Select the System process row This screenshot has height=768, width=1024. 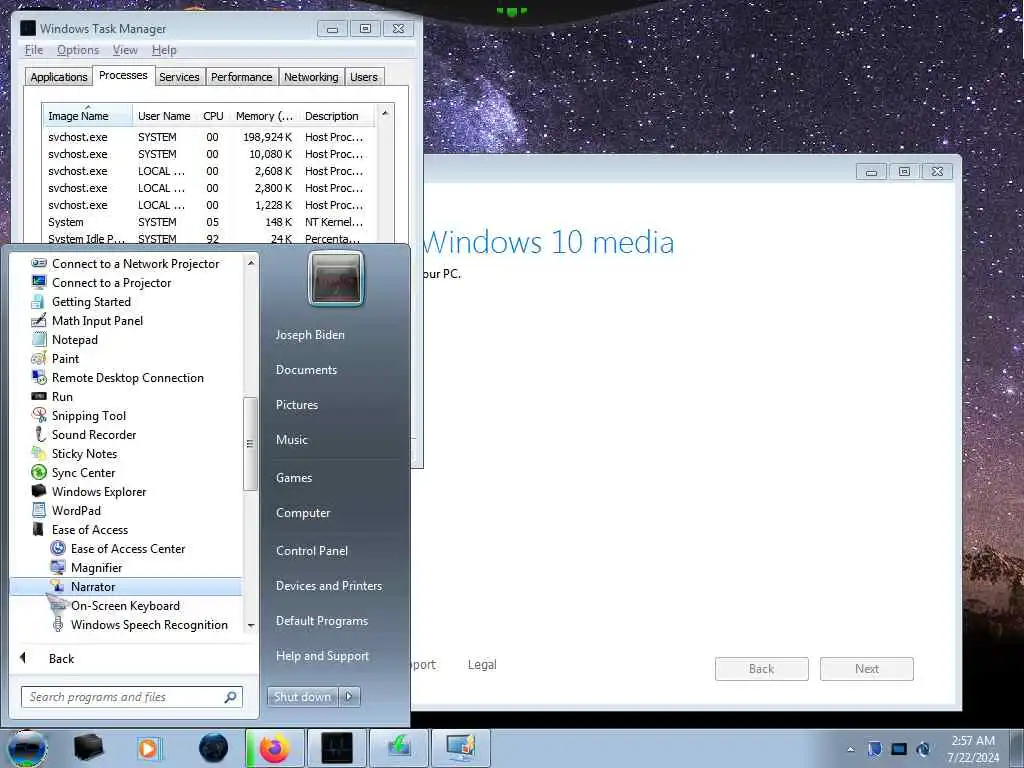tap(208, 222)
